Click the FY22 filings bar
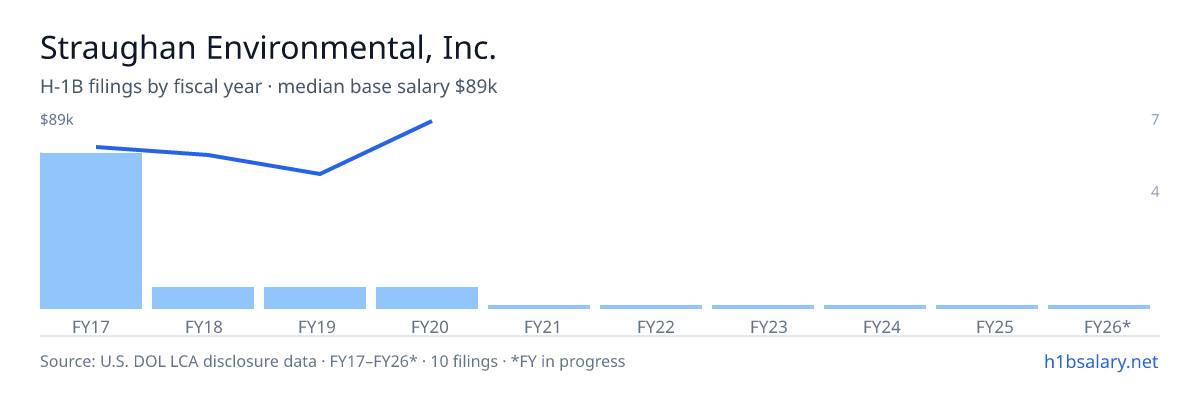Image resolution: width=1200 pixels, height=400 pixels. coord(651,307)
